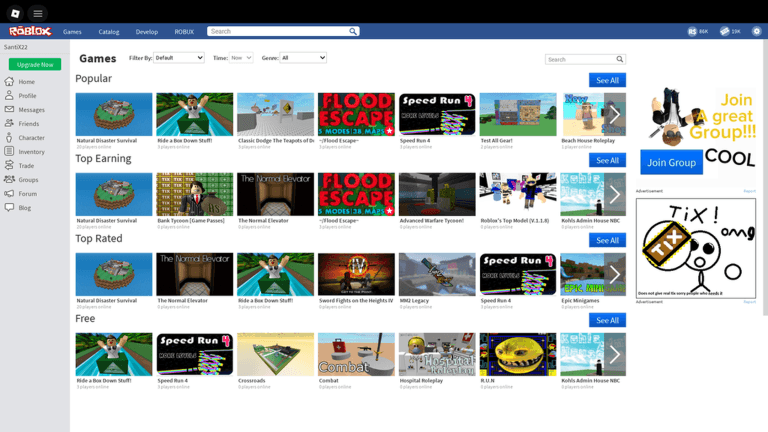
Task: Click the Forum icon in the sidebar
Action: (9, 193)
